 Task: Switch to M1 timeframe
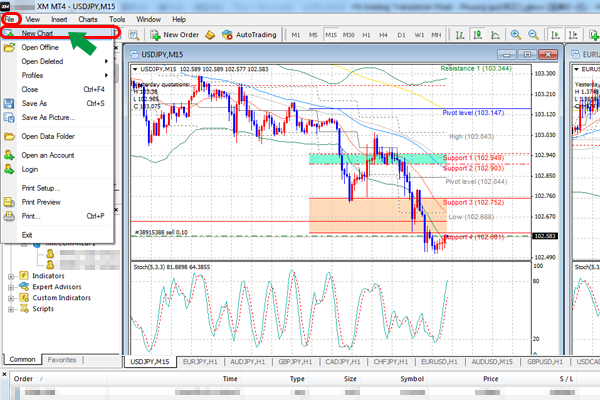(x=295, y=35)
